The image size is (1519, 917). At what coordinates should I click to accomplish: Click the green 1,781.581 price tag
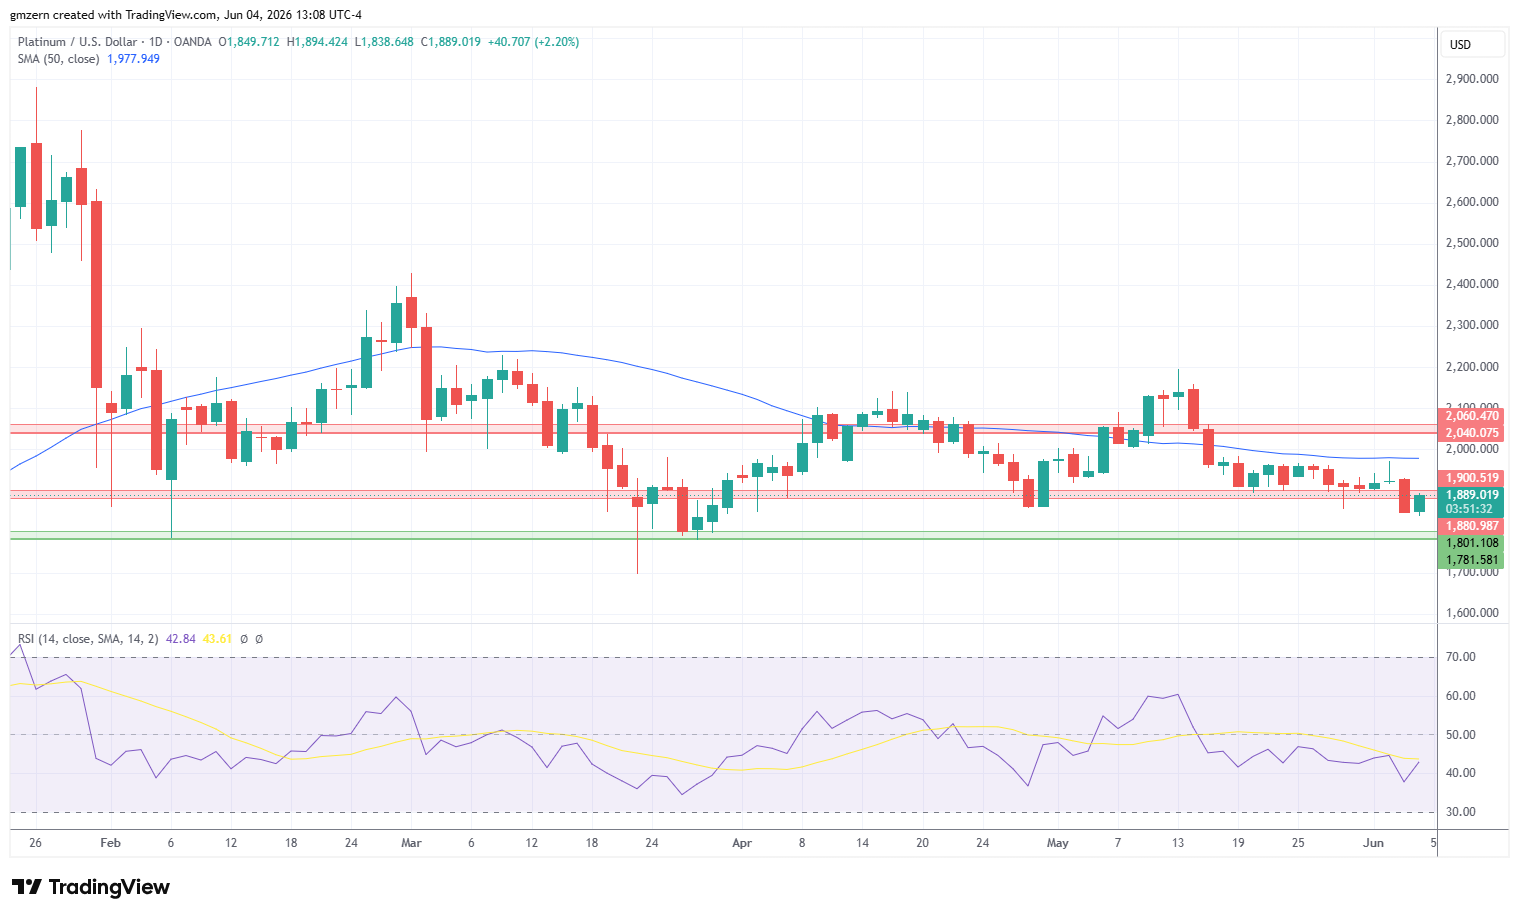1472,560
